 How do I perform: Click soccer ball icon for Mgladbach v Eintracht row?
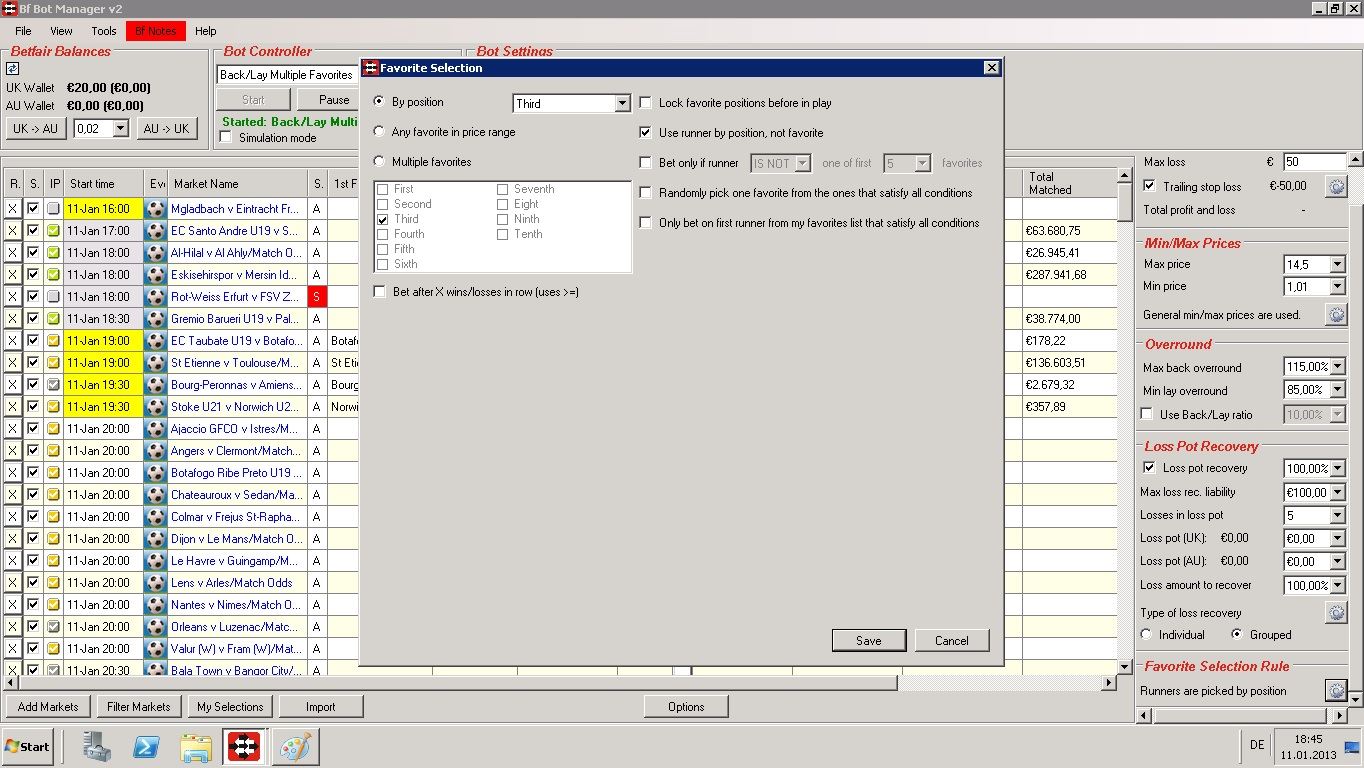155,209
